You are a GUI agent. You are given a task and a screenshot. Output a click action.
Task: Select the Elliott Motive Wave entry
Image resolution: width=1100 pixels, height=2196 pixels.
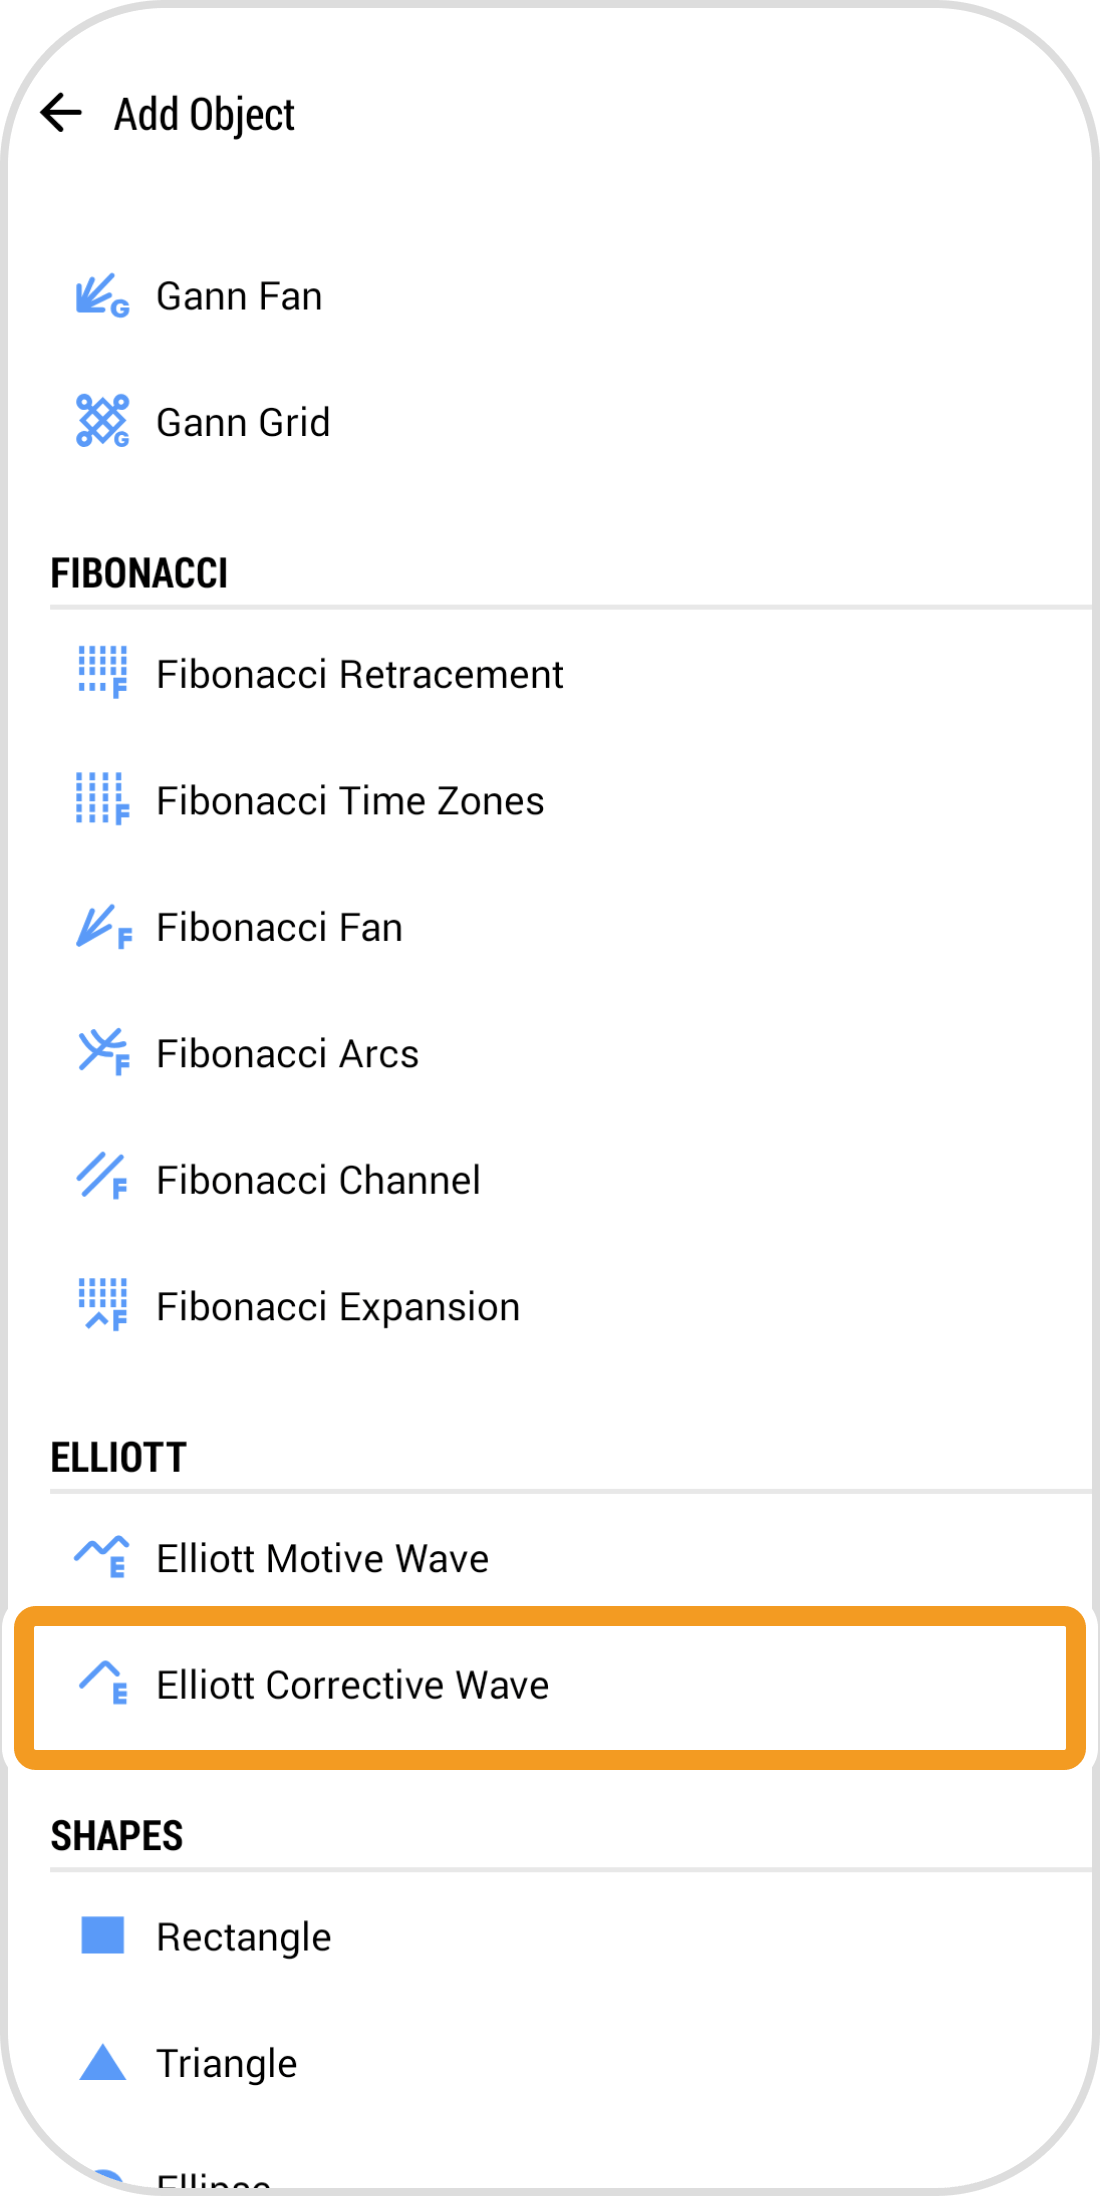[x=322, y=1559]
